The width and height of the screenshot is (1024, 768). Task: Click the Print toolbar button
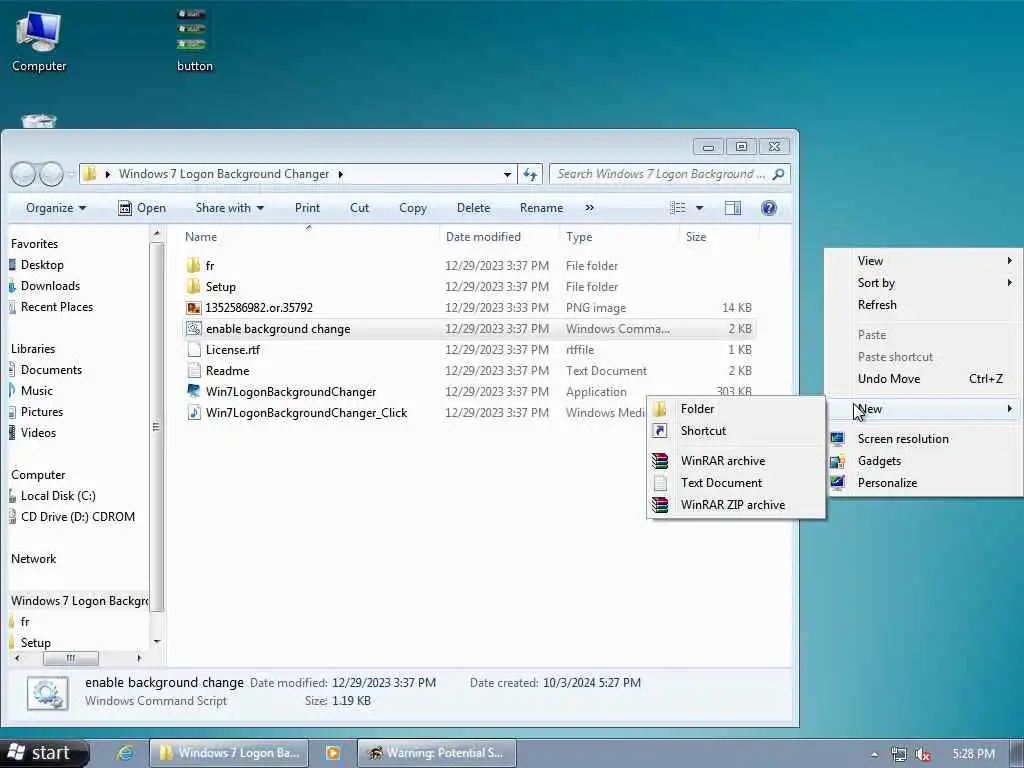[307, 208]
